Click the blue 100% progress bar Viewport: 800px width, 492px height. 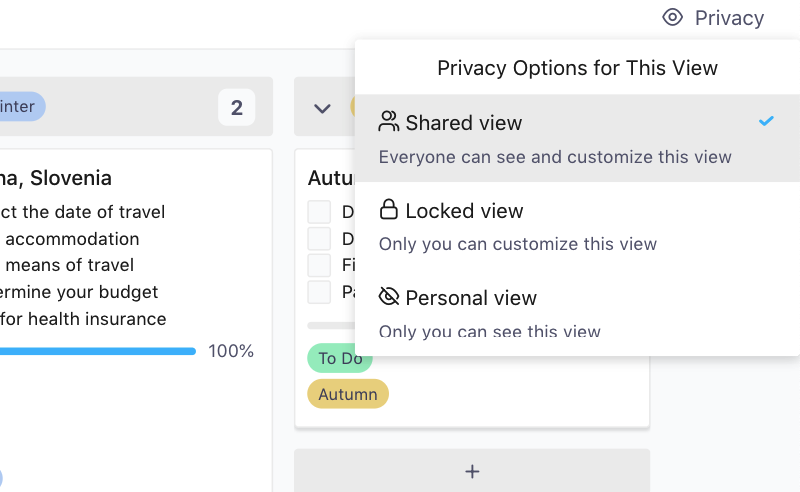(x=98, y=351)
